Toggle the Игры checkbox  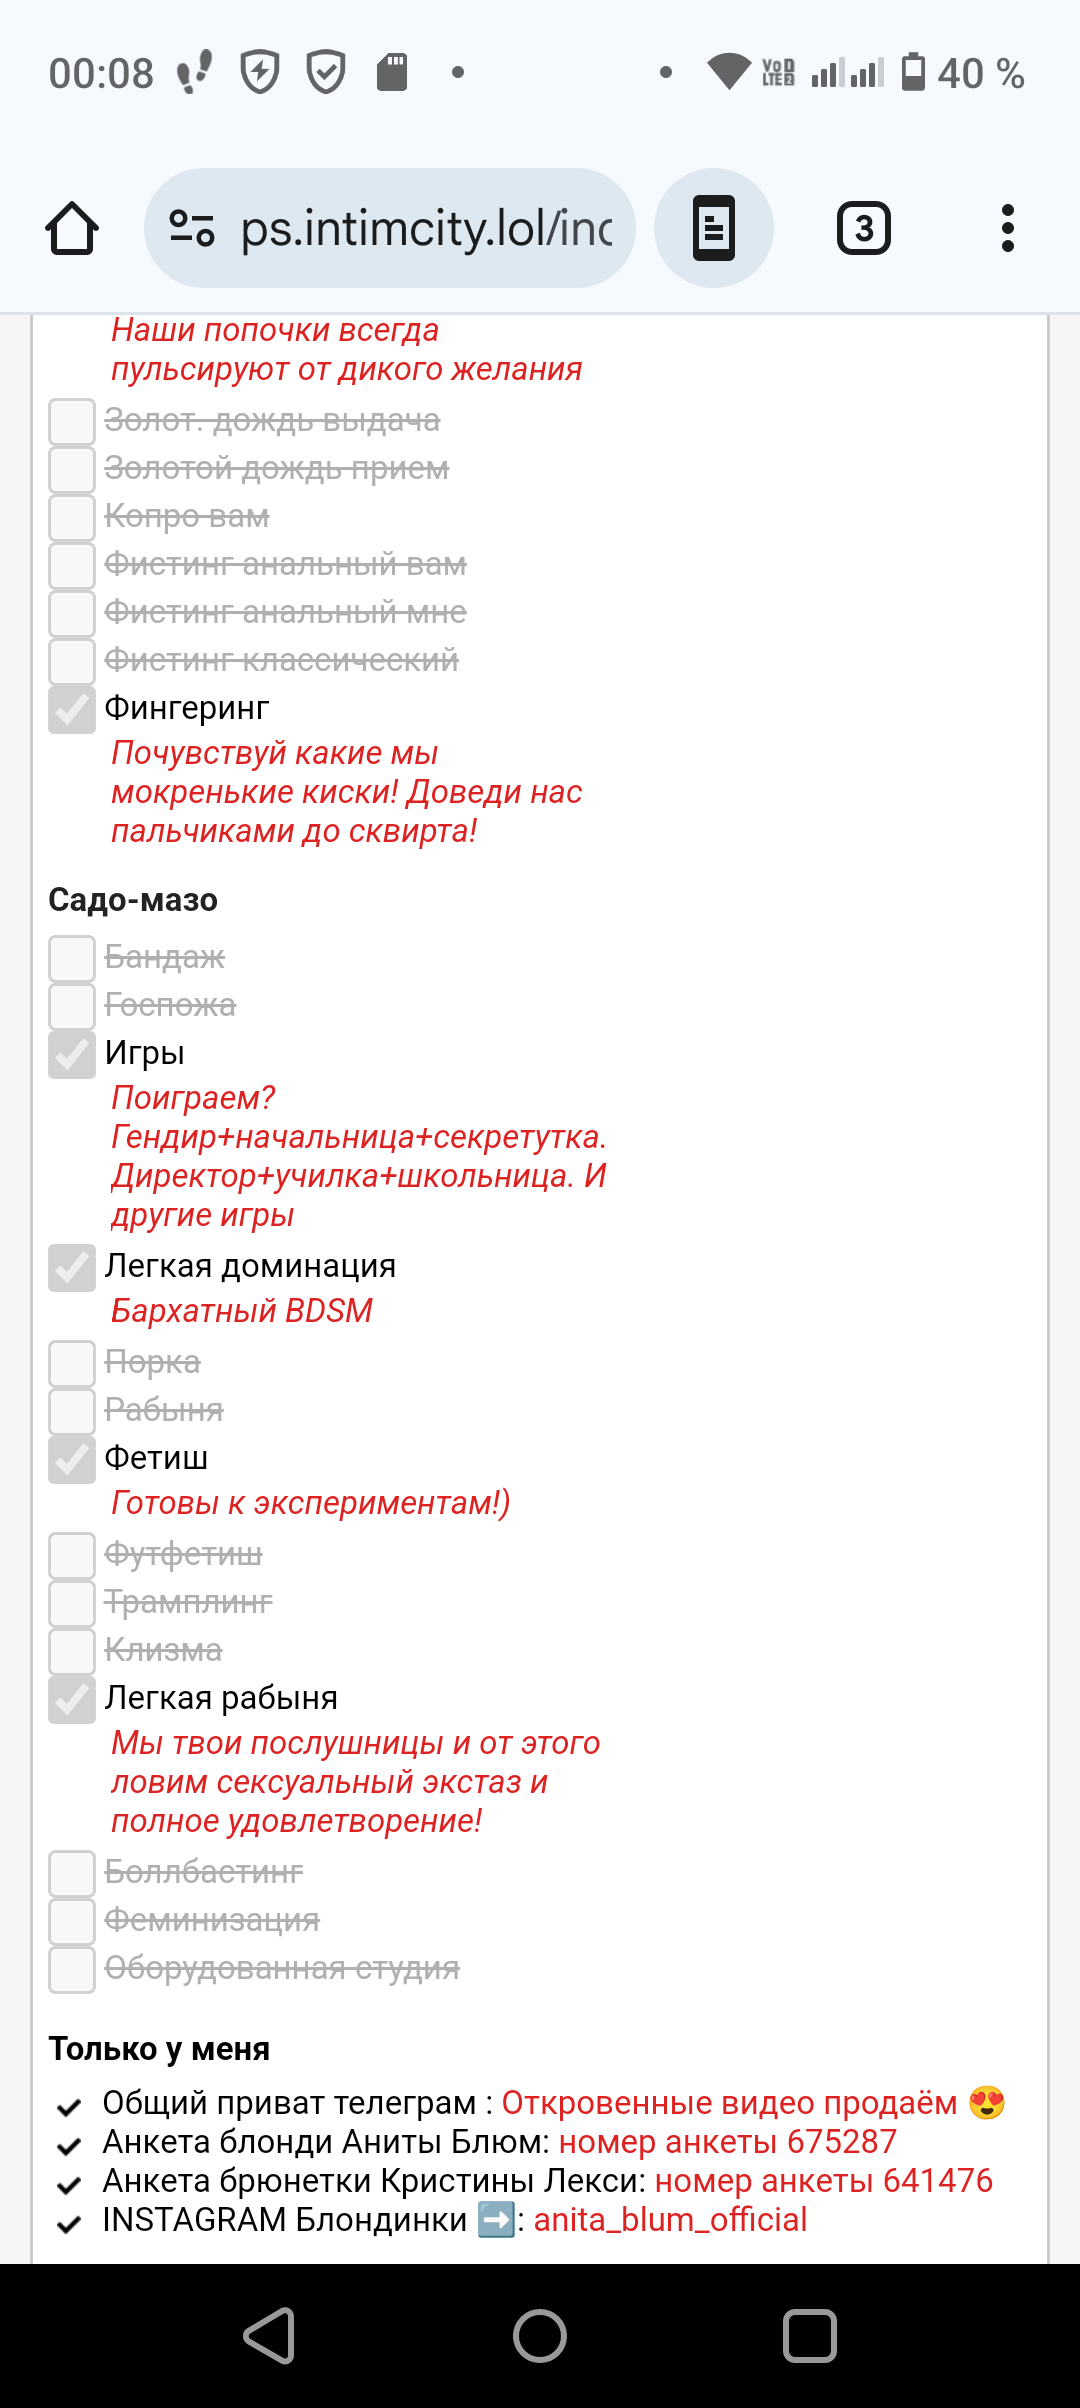pyautogui.click(x=72, y=1054)
